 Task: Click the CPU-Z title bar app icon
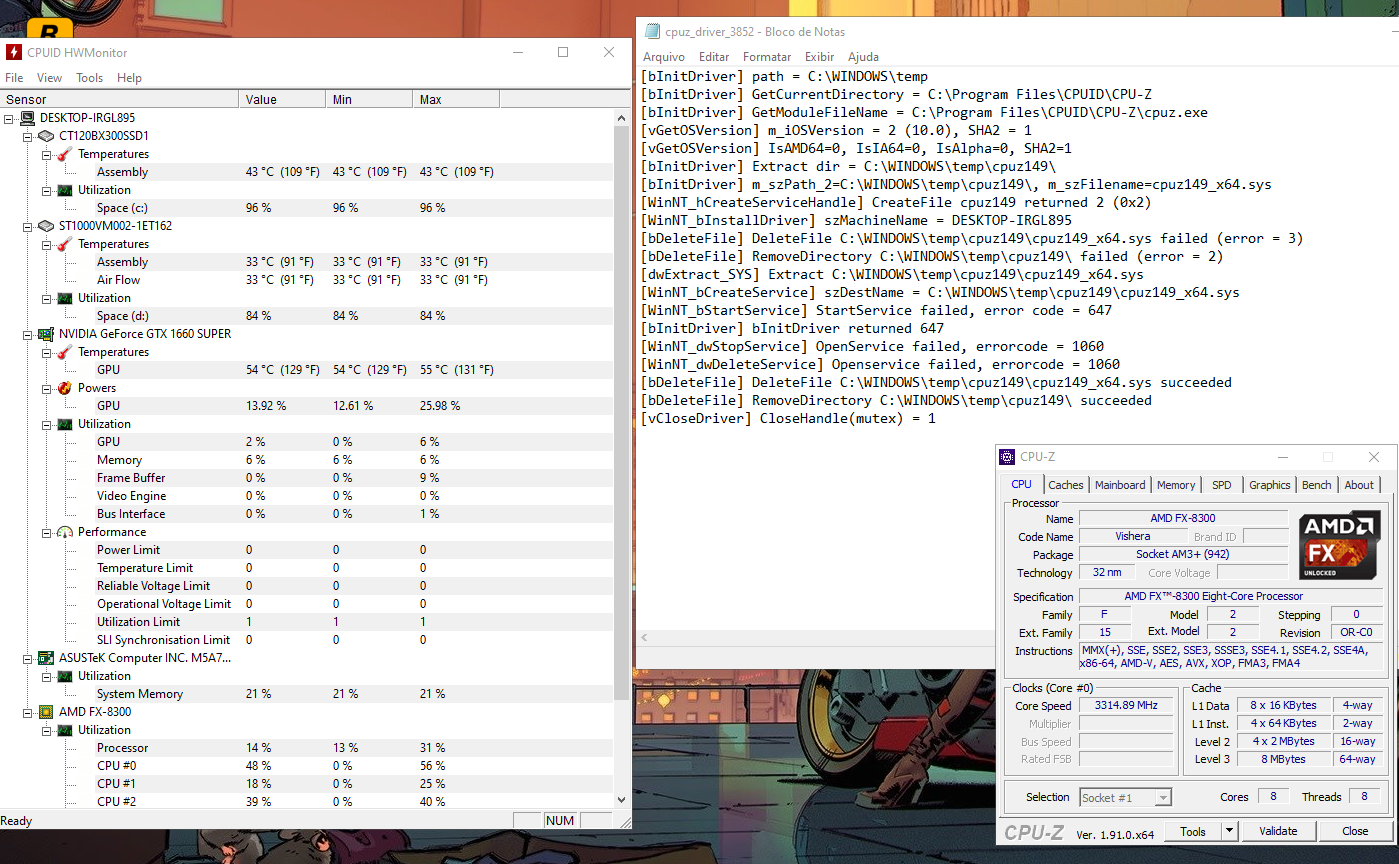1007,457
